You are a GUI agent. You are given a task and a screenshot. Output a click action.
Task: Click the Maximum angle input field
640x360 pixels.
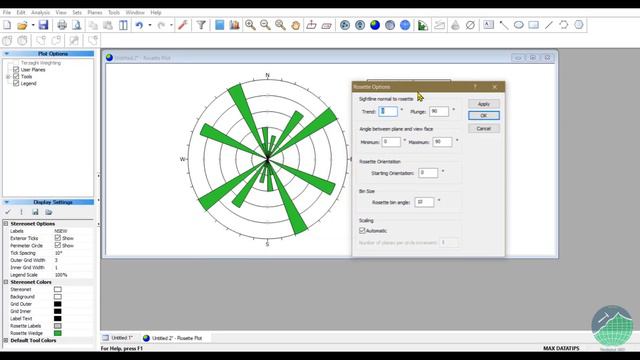442,142
